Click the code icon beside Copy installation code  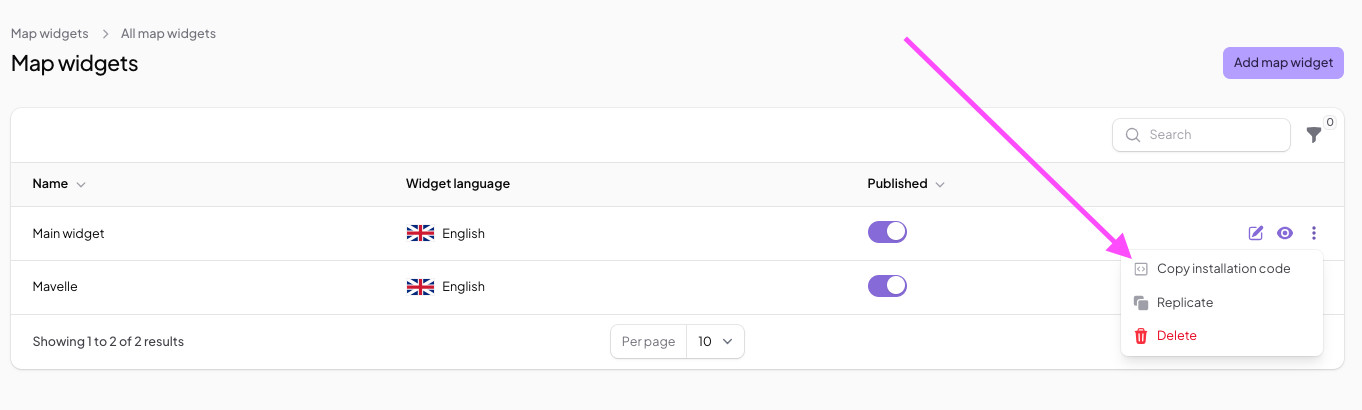(1140, 269)
